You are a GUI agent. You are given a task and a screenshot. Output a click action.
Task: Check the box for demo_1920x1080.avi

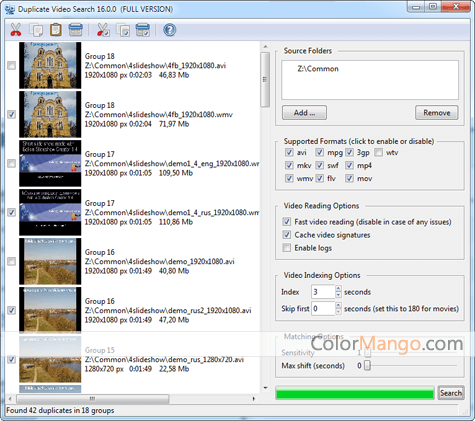pyautogui.click(x=12, y=261)
